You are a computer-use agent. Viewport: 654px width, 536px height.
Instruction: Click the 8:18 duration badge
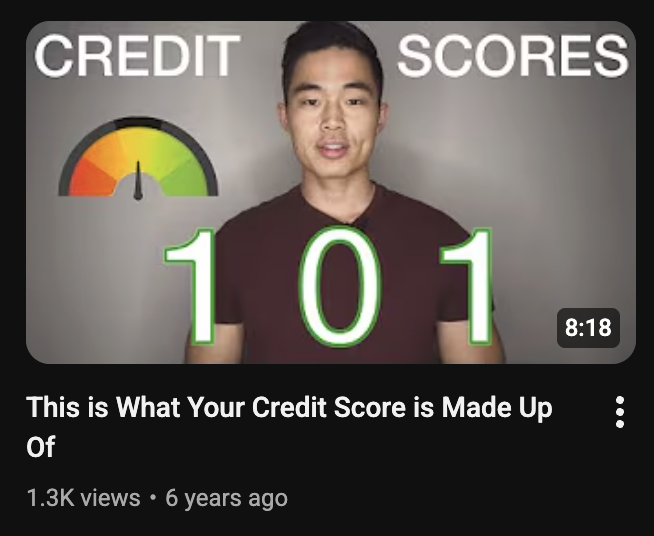[x=588, y=328]
